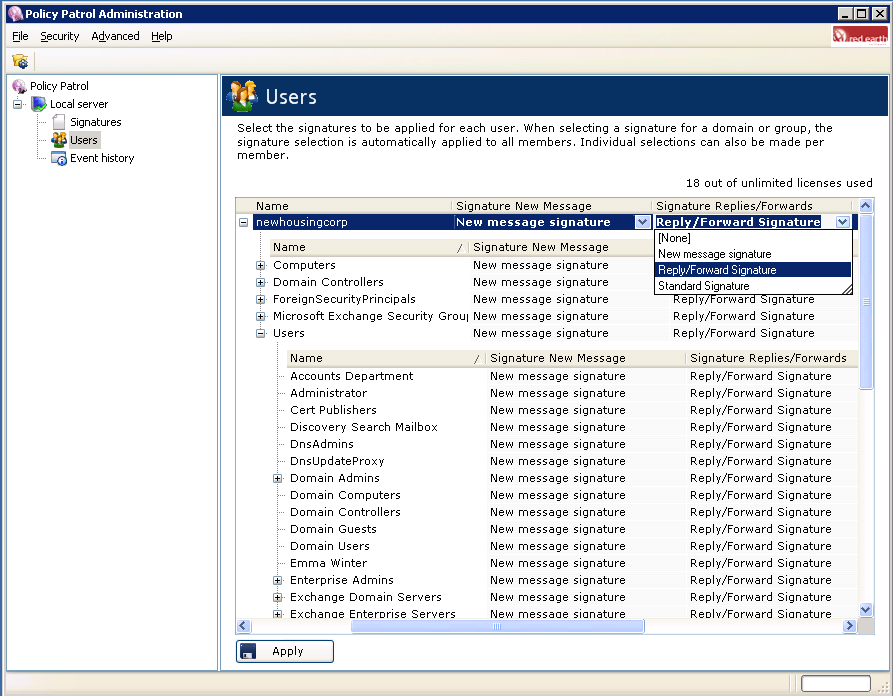The image size is (893, 696).
Task: Select the Domain Computers row
Action: point(572,496)
